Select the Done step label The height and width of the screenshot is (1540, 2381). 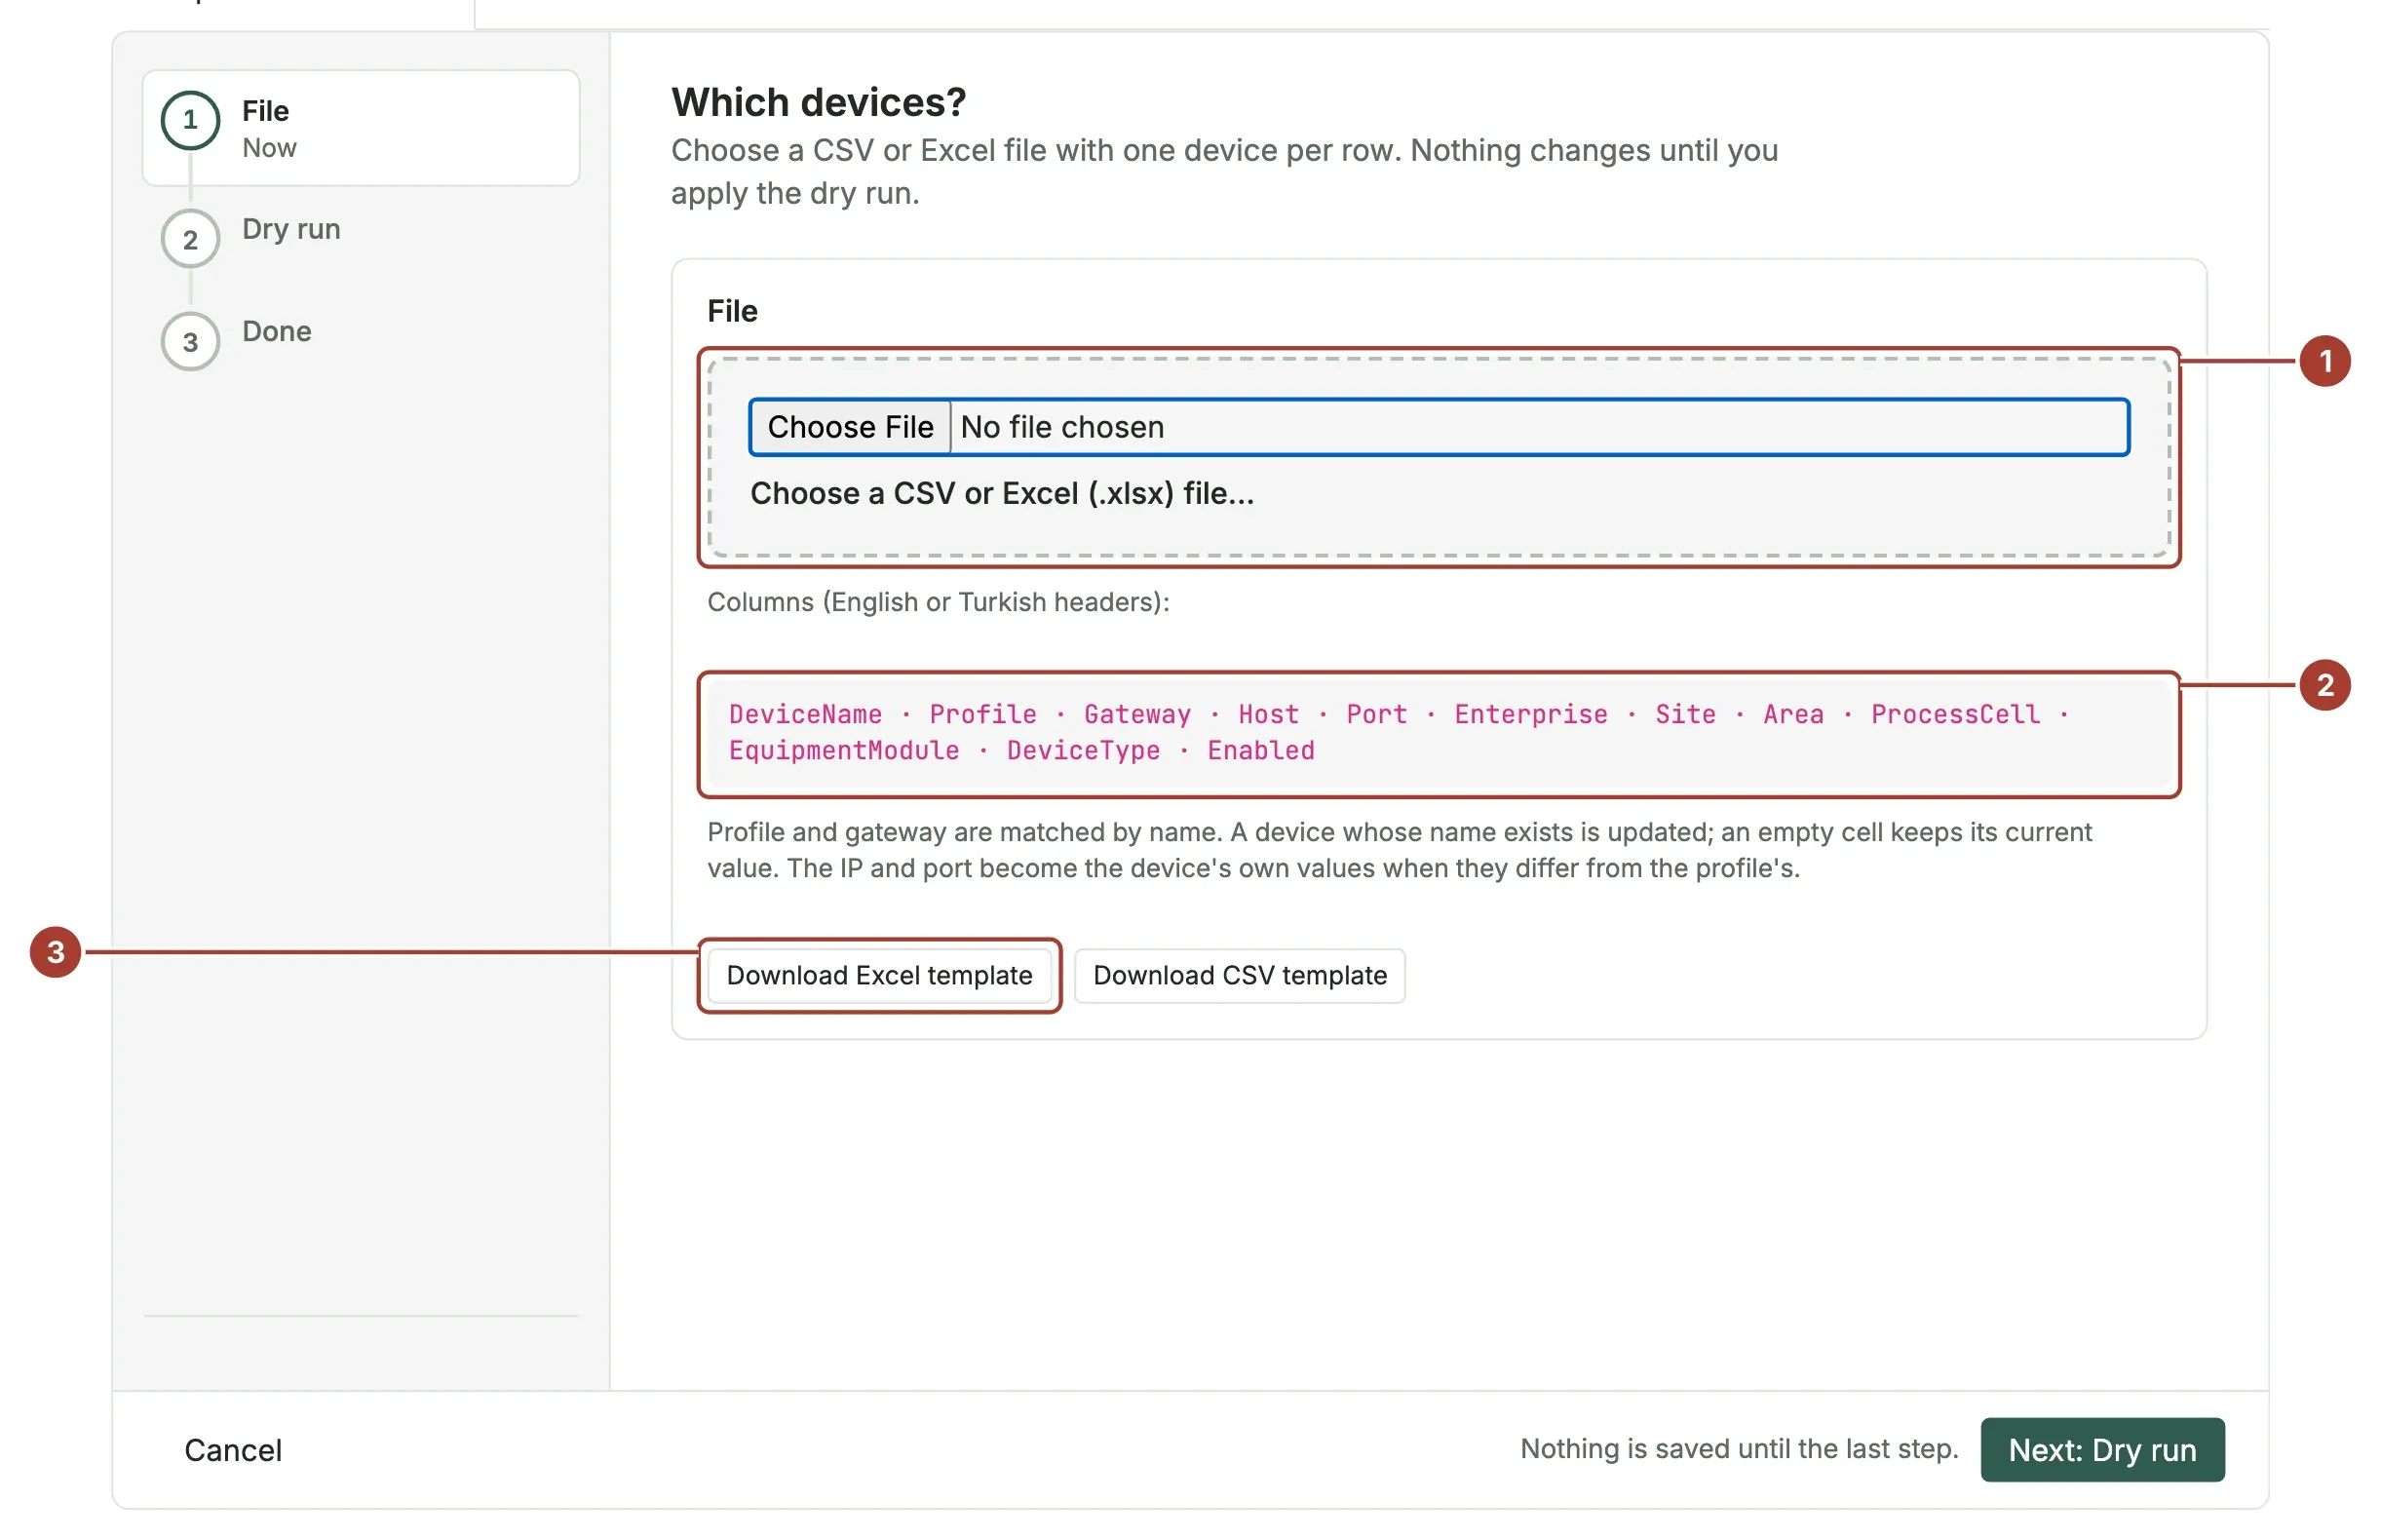pyautogui.click(x=277, y=331)
